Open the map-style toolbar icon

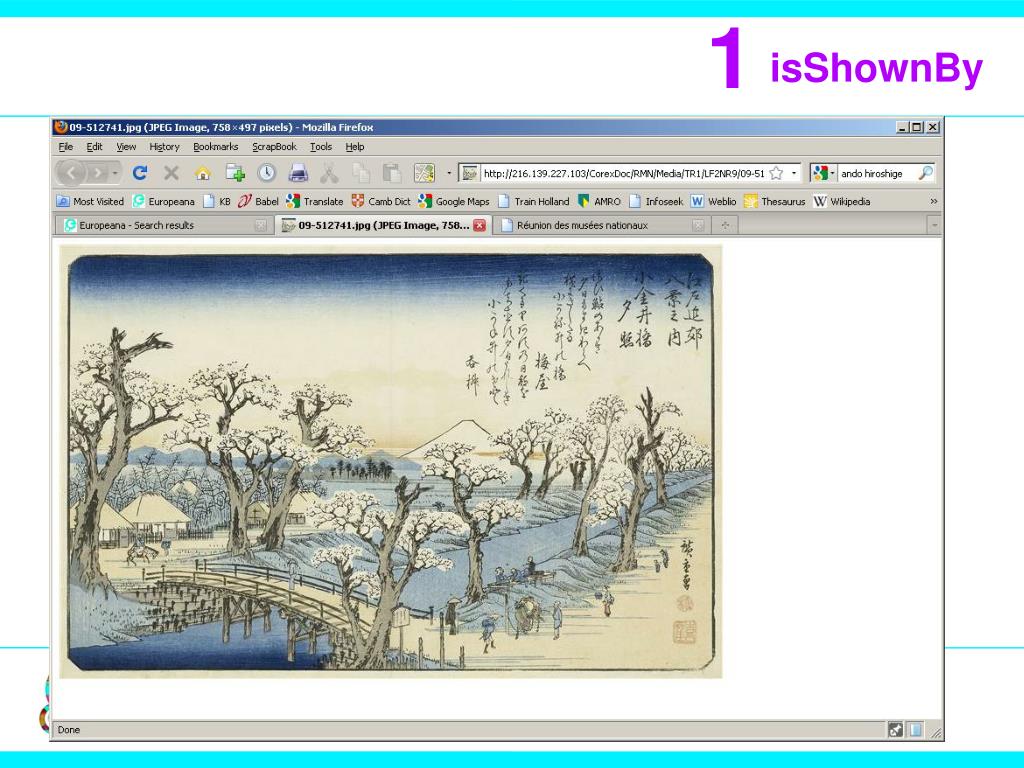click(x=424, y=173)
